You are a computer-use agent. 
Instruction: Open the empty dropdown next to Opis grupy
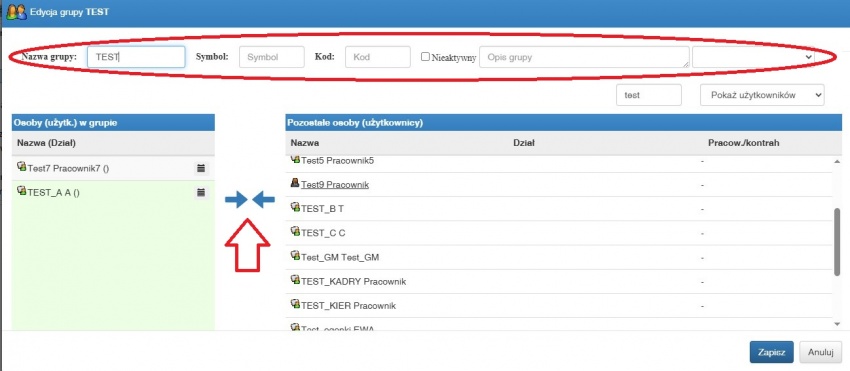[x=754, y=57]
